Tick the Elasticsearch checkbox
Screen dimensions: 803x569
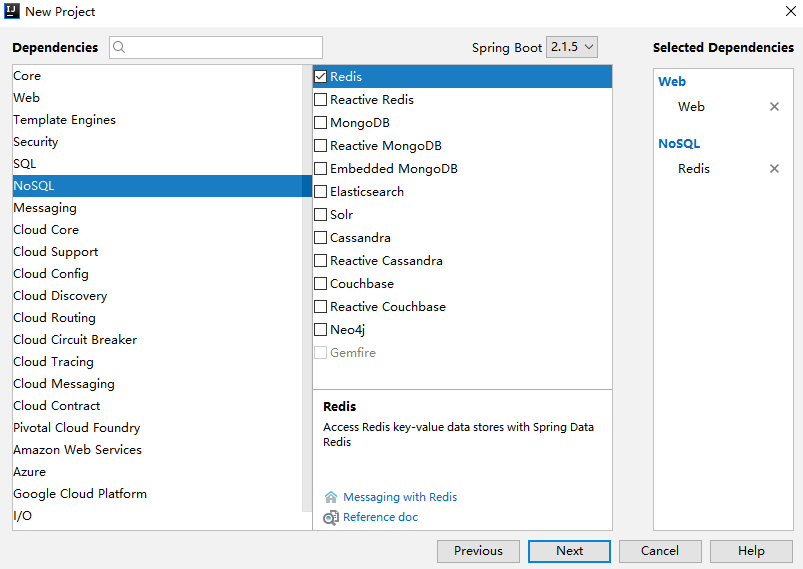tap(321, 192)
